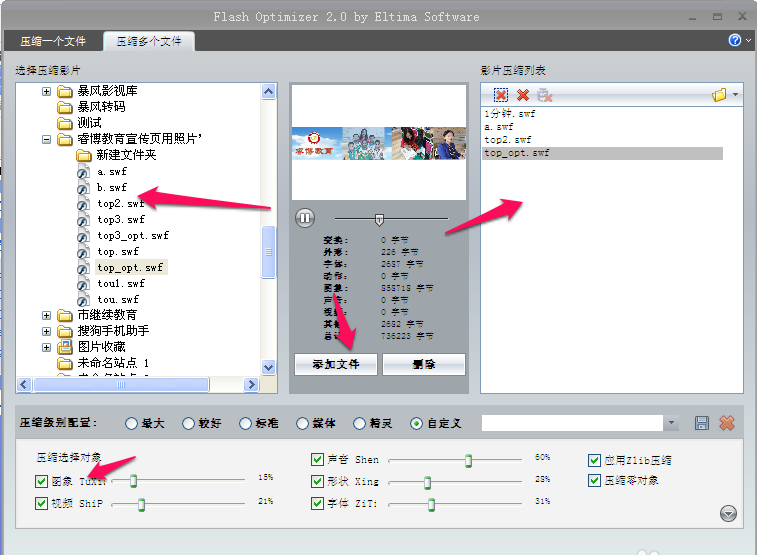
Task: Select top2.swf in the file tree
Action: (x=121, y=204)
